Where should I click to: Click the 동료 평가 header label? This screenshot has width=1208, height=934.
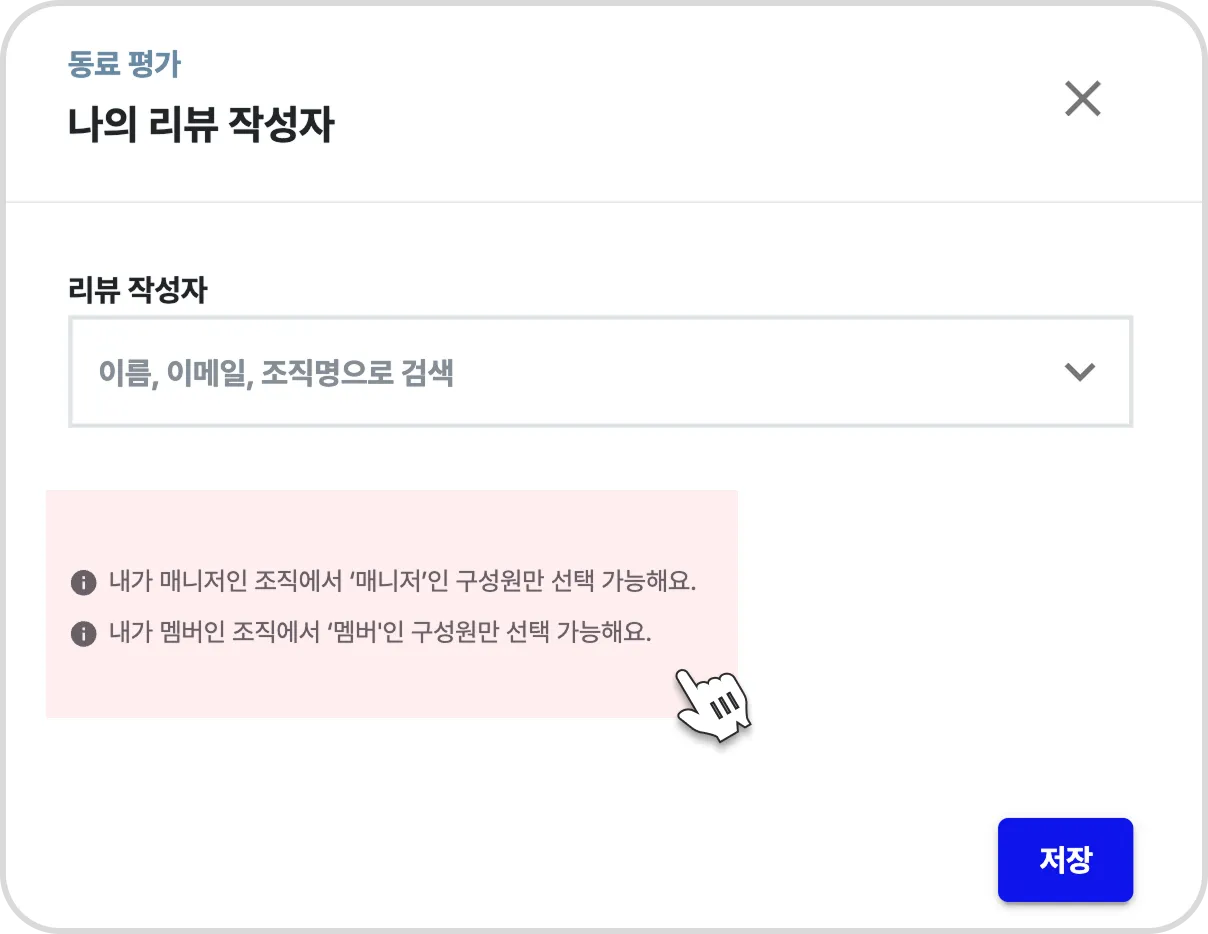coord(124,65)
